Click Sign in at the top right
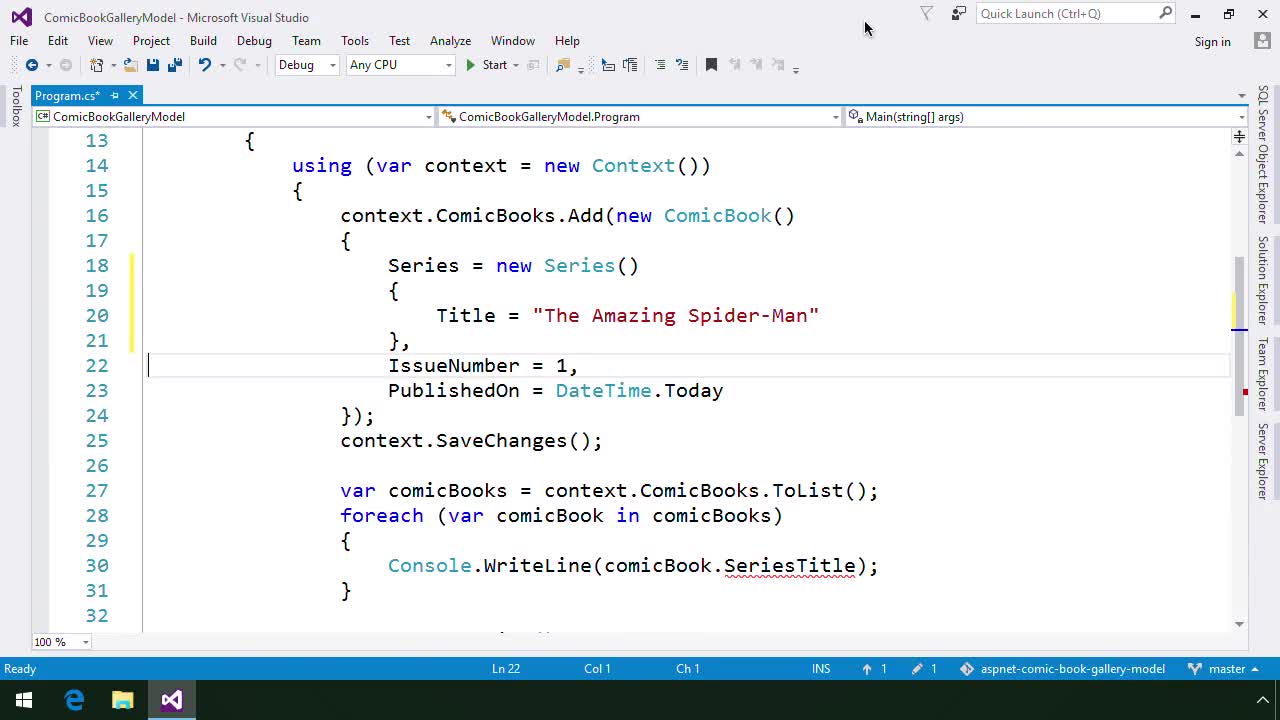The image size is (1280, 720). pyautogui.click(x=1212, y=41)
